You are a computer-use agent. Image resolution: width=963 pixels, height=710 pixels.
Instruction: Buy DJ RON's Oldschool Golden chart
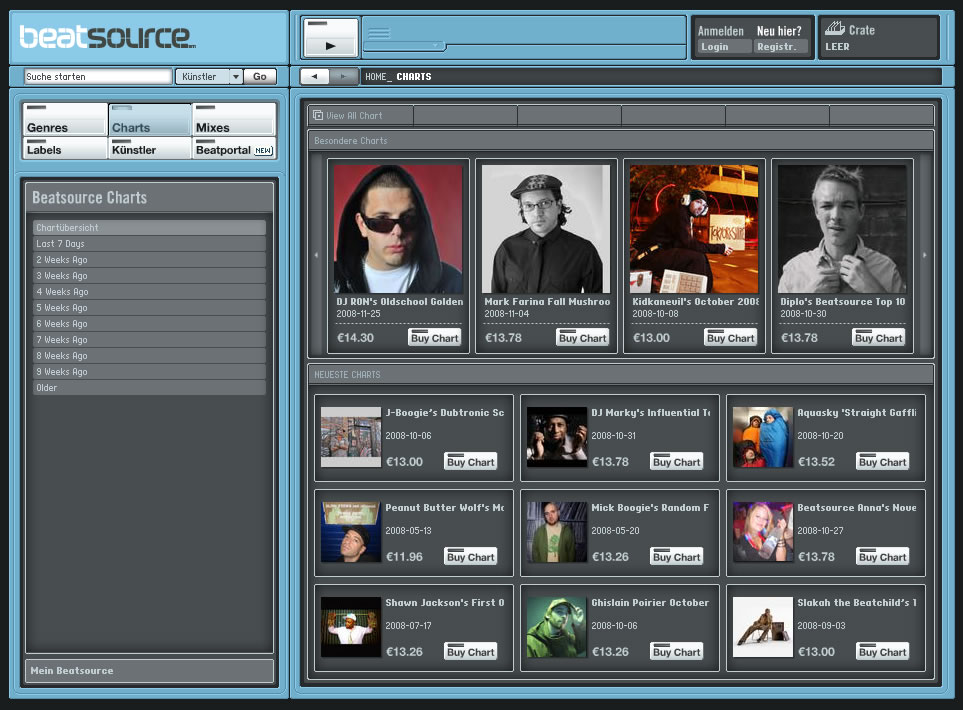click(x=435, y=337)
